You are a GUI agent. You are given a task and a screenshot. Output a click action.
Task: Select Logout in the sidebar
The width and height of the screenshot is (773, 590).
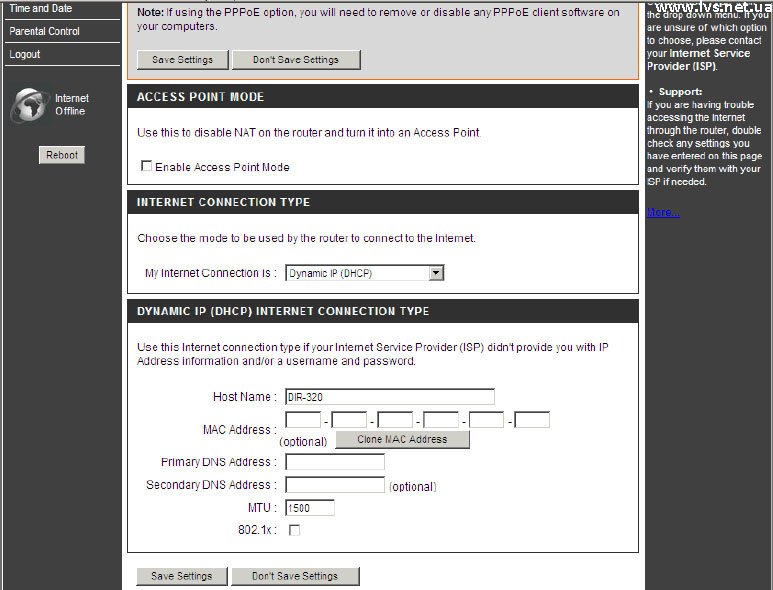click(x=25, y=54)
